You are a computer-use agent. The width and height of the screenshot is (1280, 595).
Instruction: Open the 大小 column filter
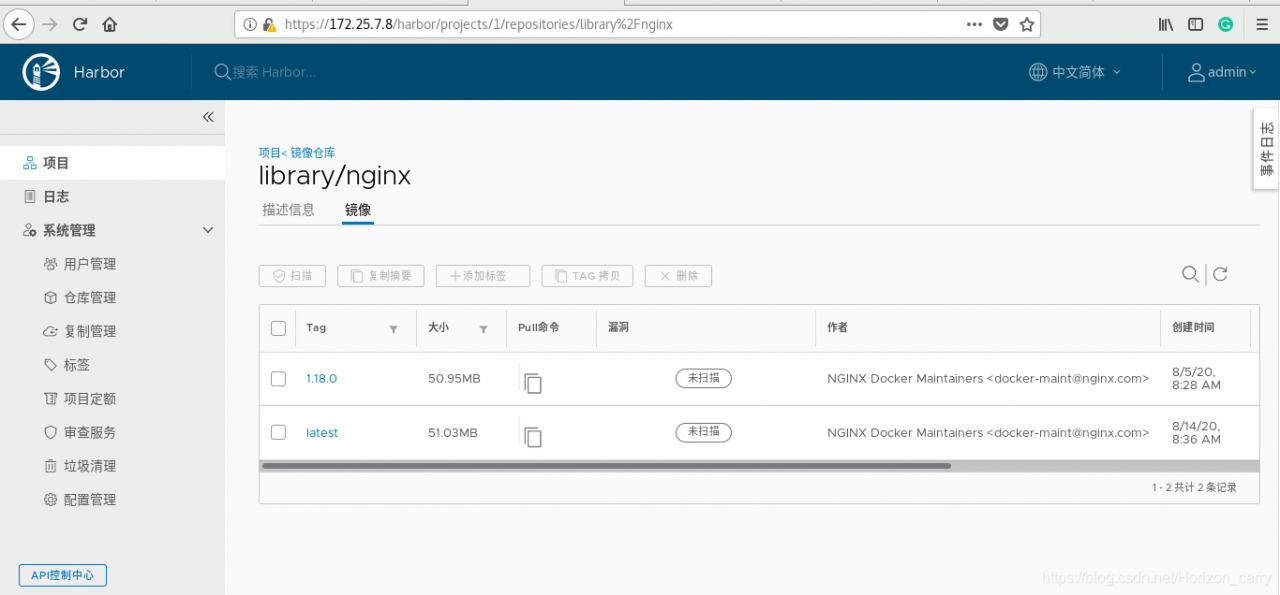[483, 329]
